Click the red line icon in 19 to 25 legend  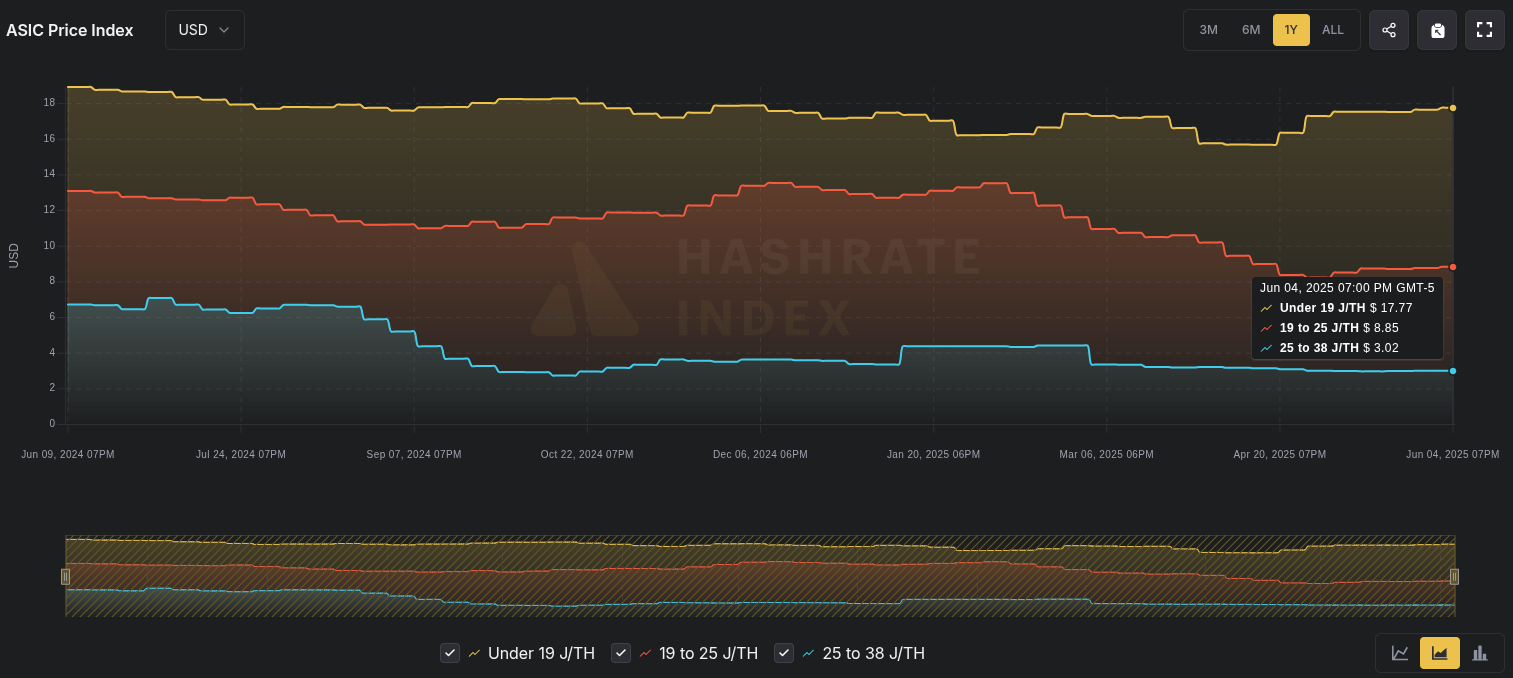(x=645, y=653)
